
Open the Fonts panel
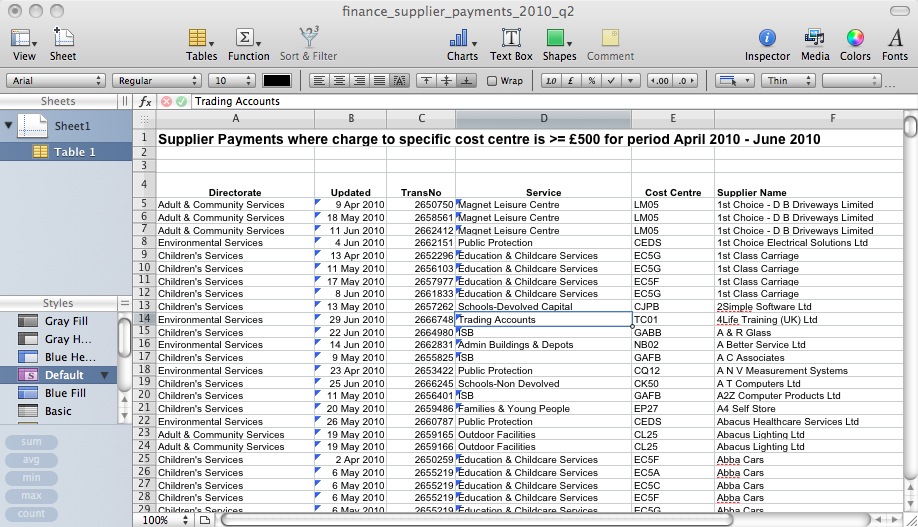(x=895, y=45)
